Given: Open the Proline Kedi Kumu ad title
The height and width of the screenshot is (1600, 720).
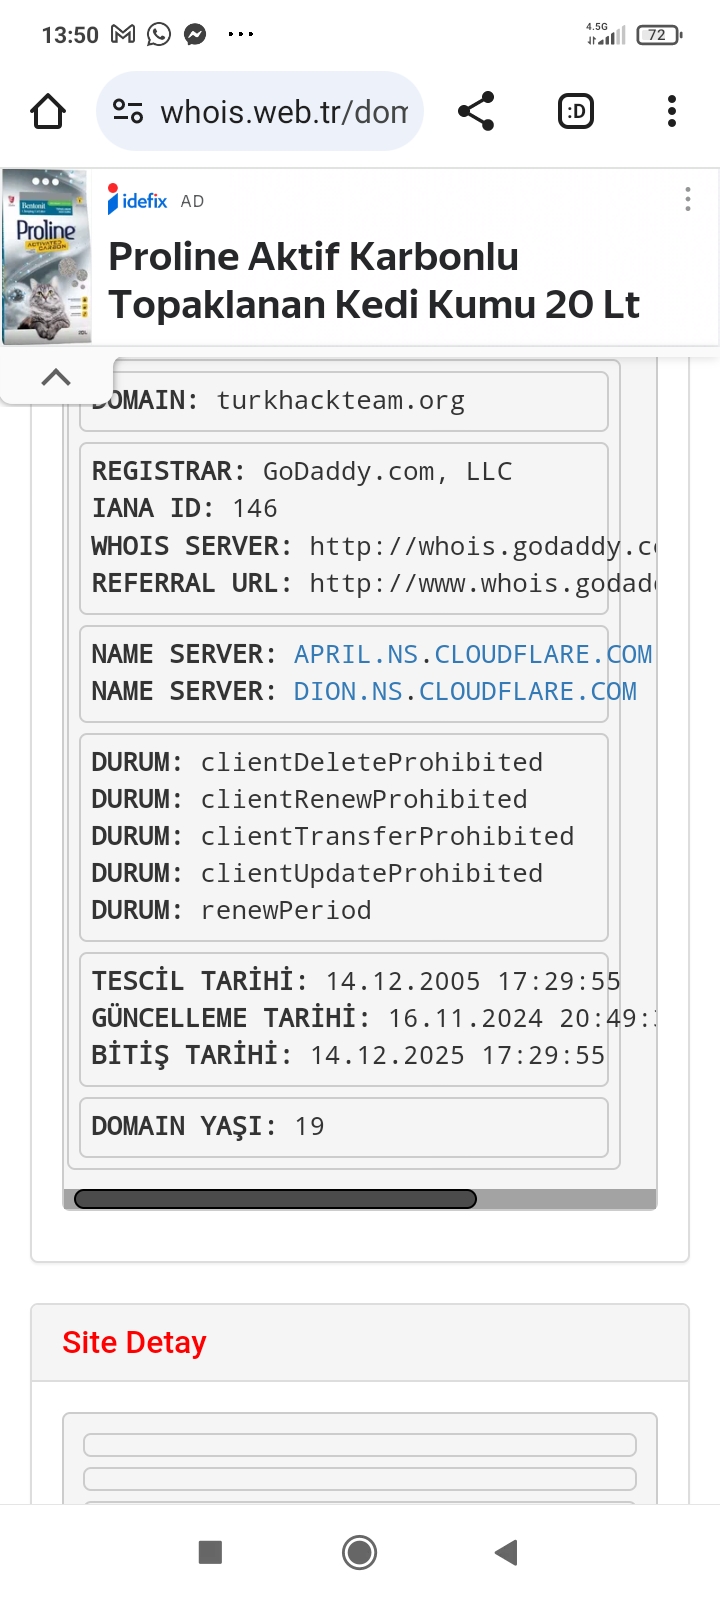Looking at the screenshot, I should [374, 281].
